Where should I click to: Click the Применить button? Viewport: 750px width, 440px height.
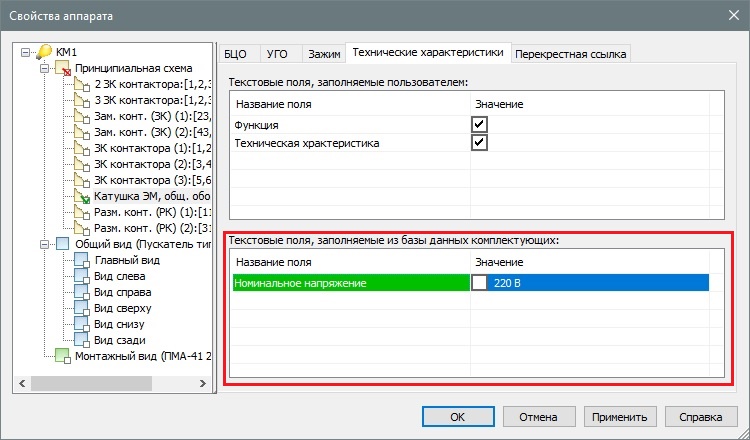point(620,416)
